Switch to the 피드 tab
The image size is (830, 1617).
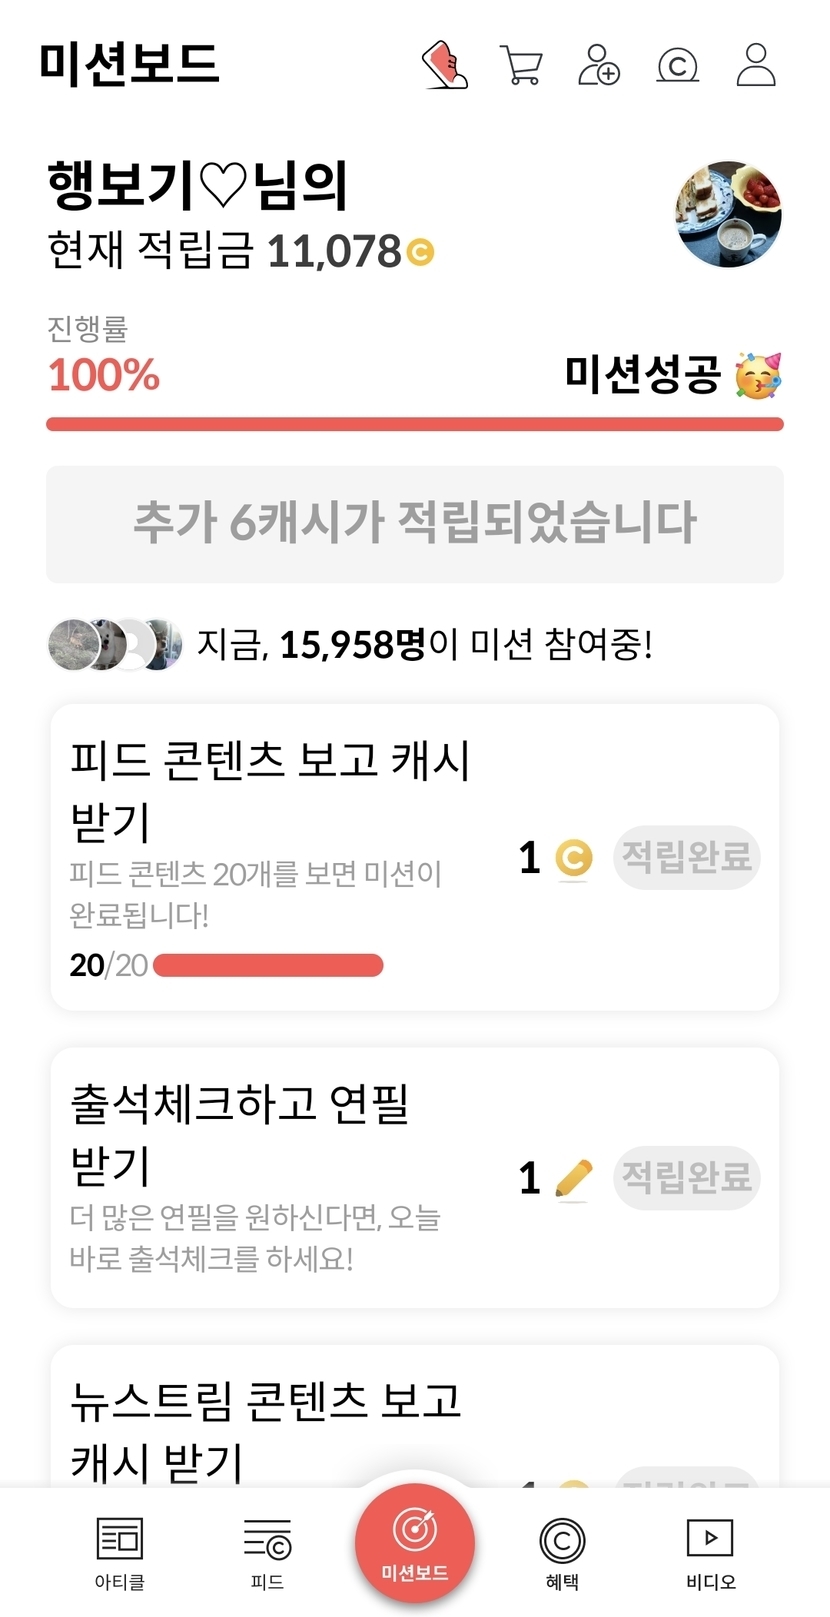(x=267, y=1551)
